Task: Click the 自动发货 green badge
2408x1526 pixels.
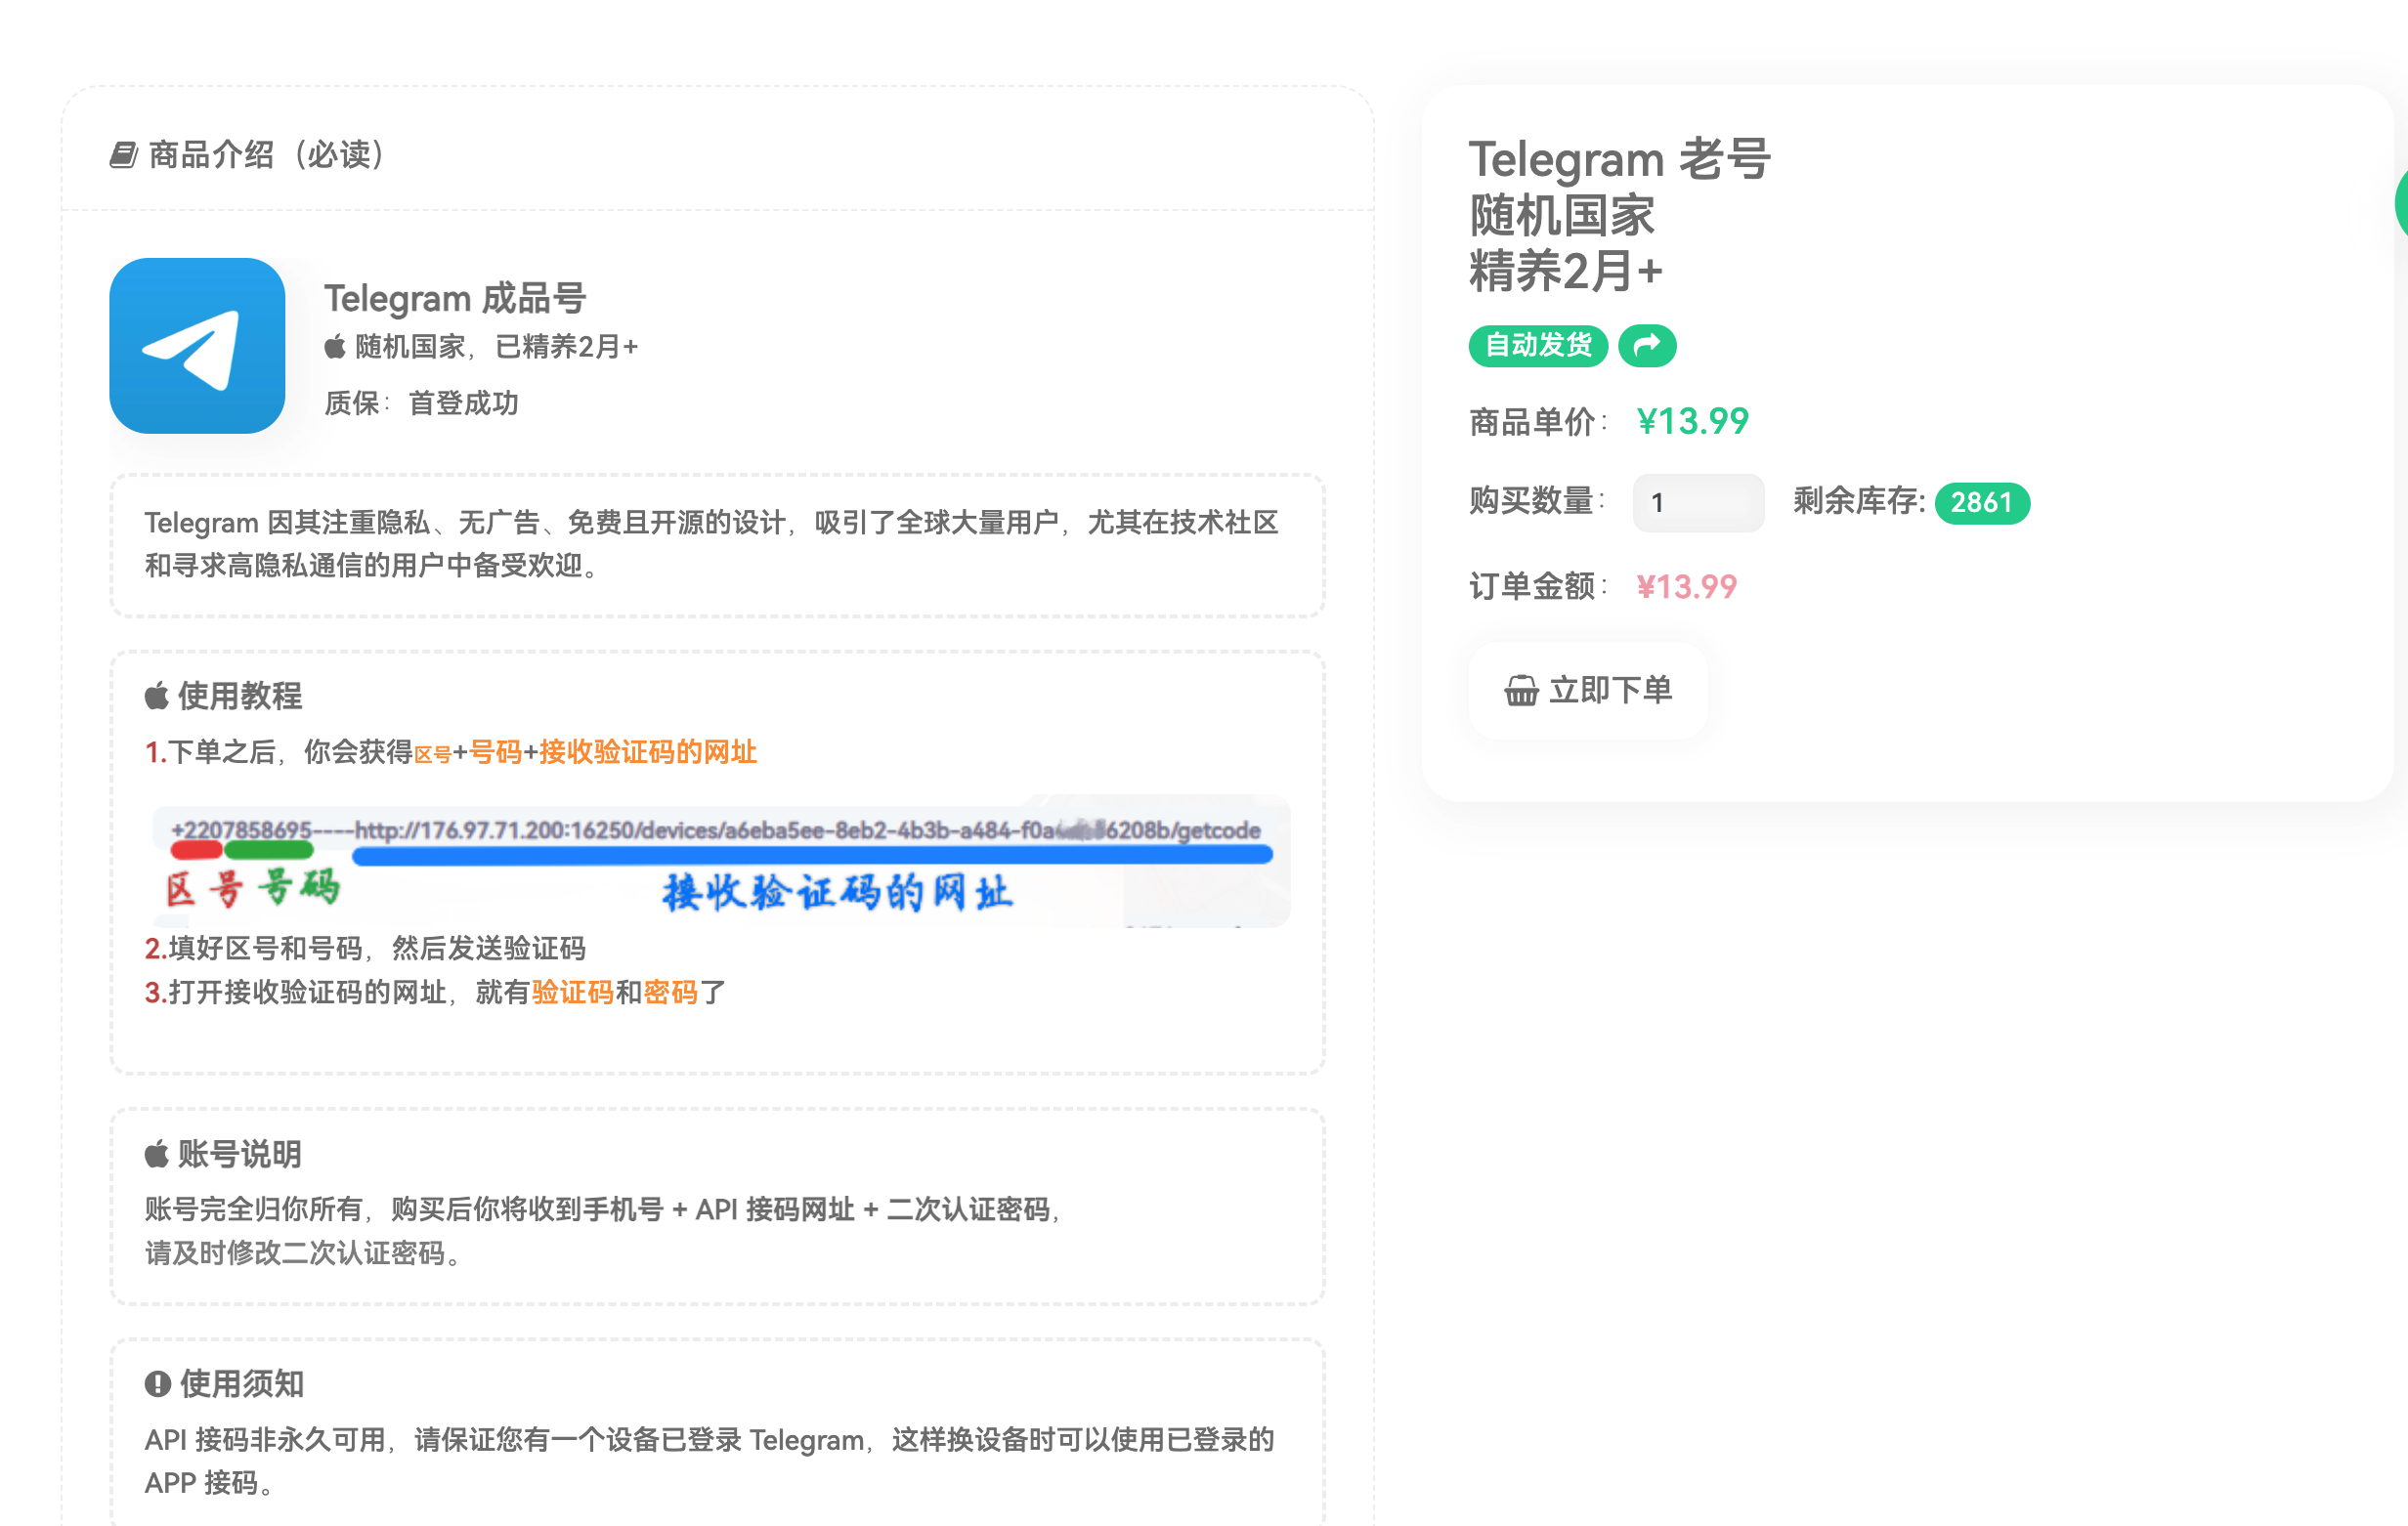Action: tap(1537, 346)
